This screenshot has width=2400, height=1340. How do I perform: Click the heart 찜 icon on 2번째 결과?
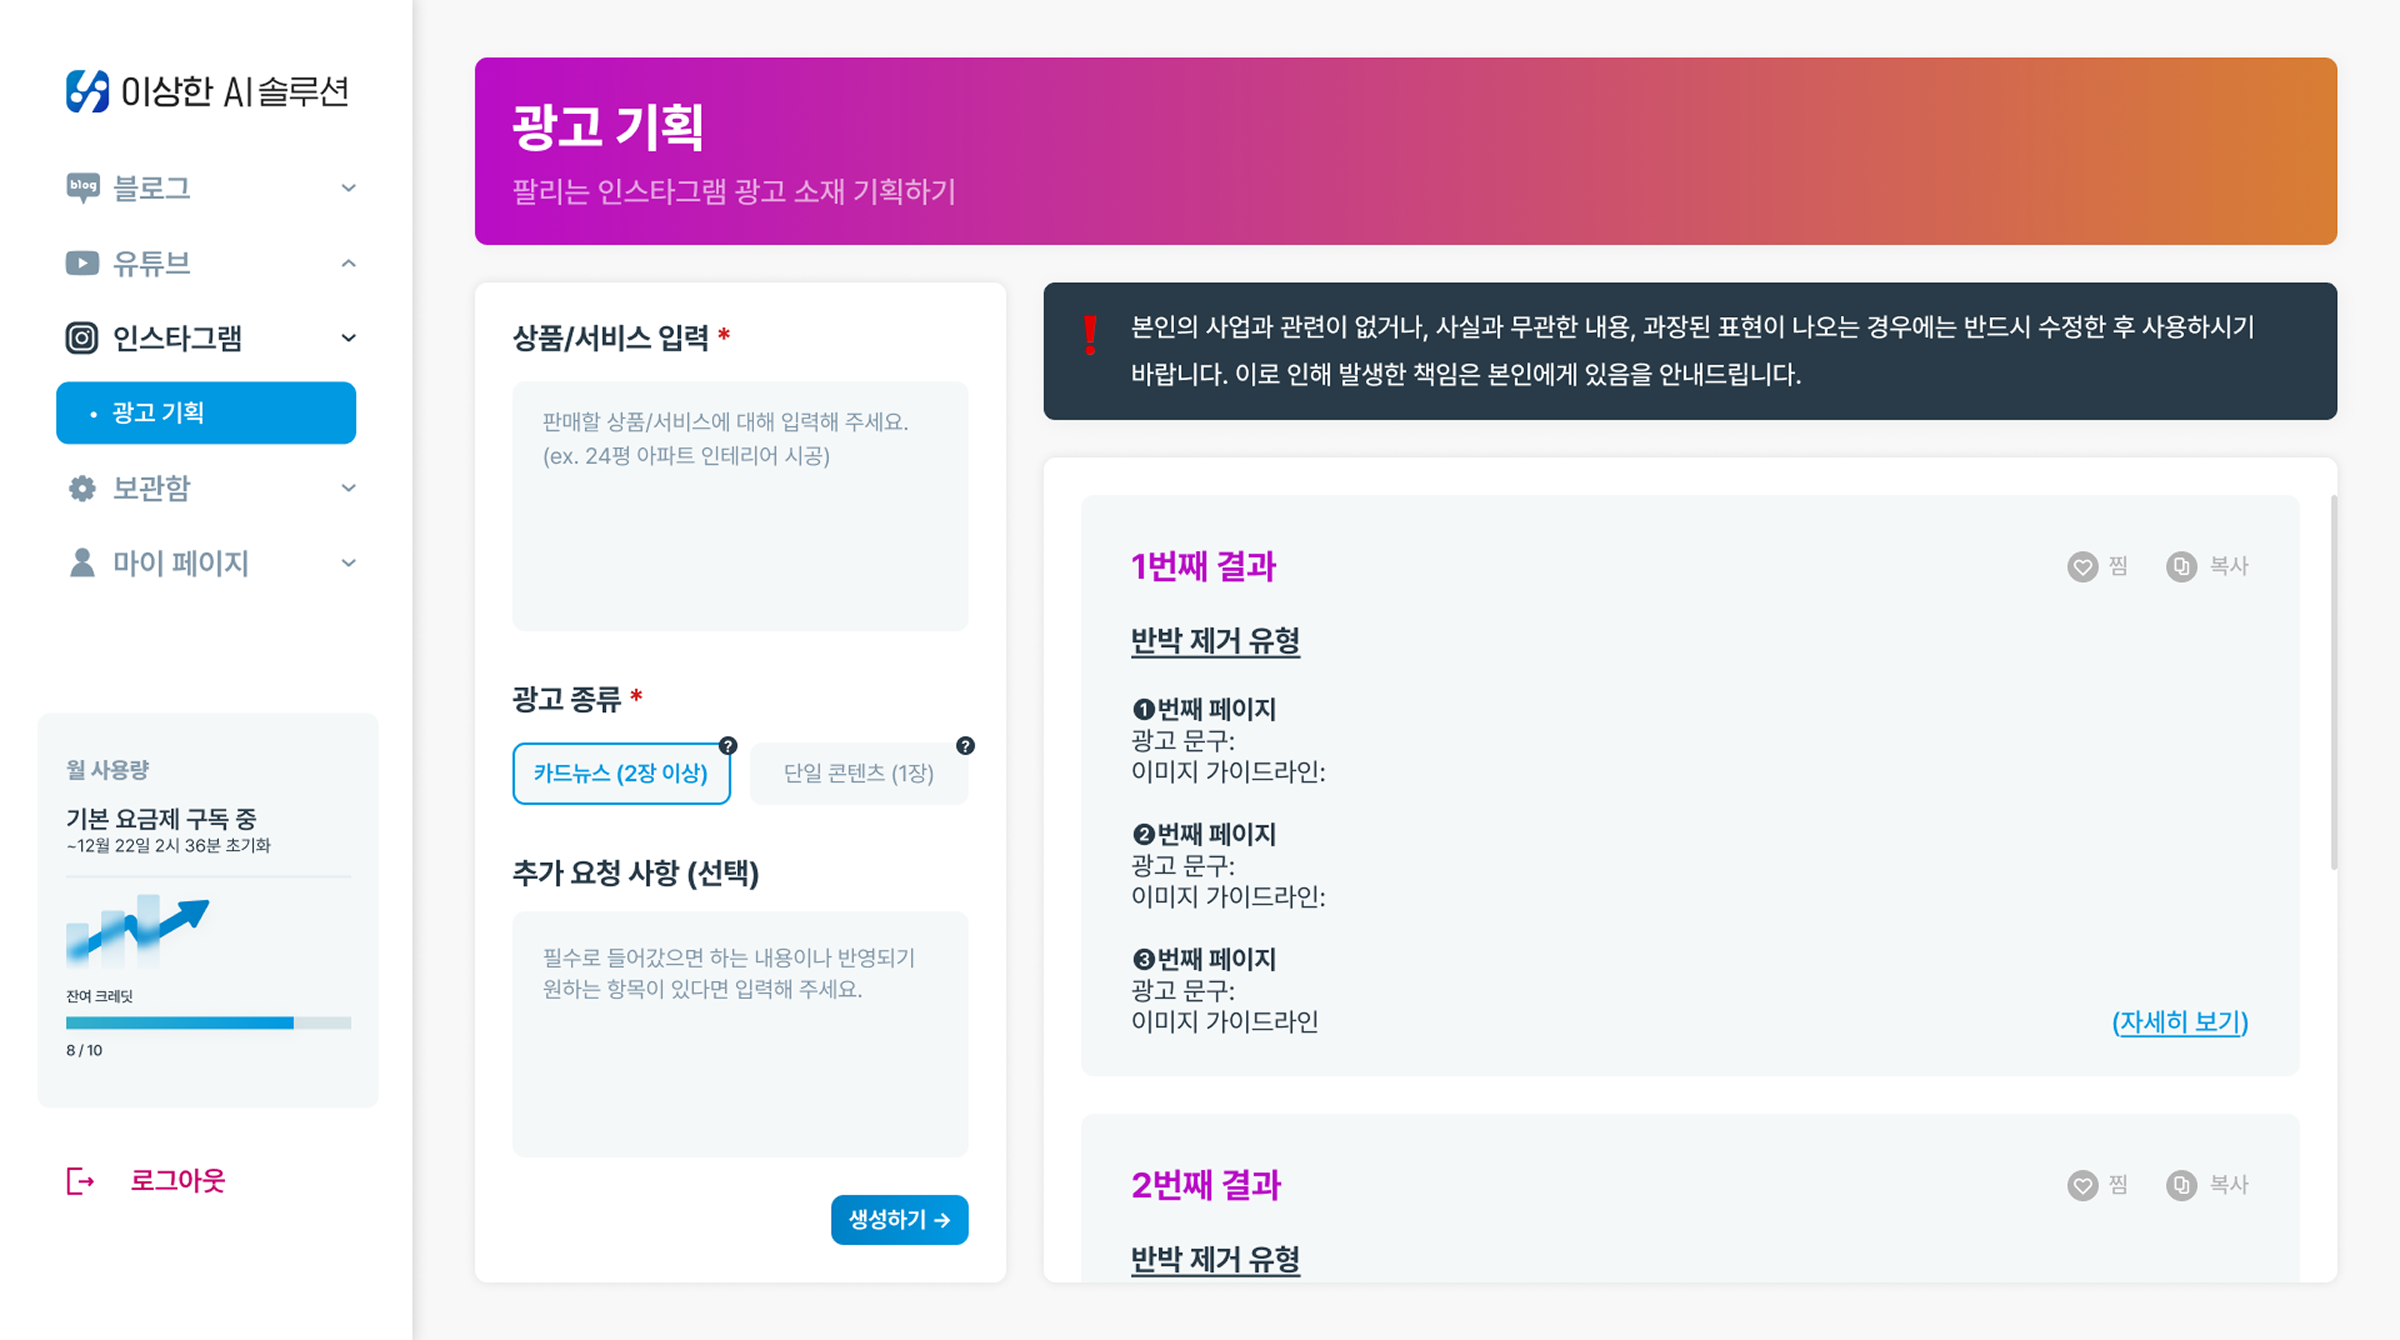(2082, 1185)
